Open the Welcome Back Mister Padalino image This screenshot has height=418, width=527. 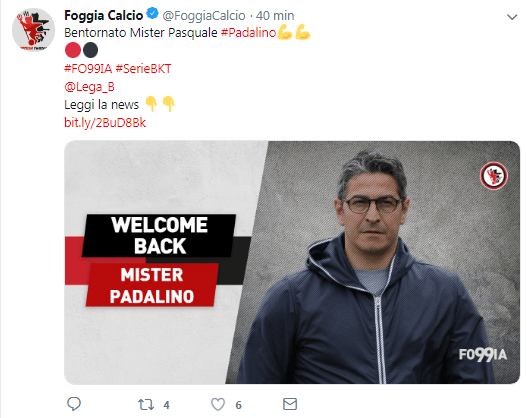(x=292, y=262)
